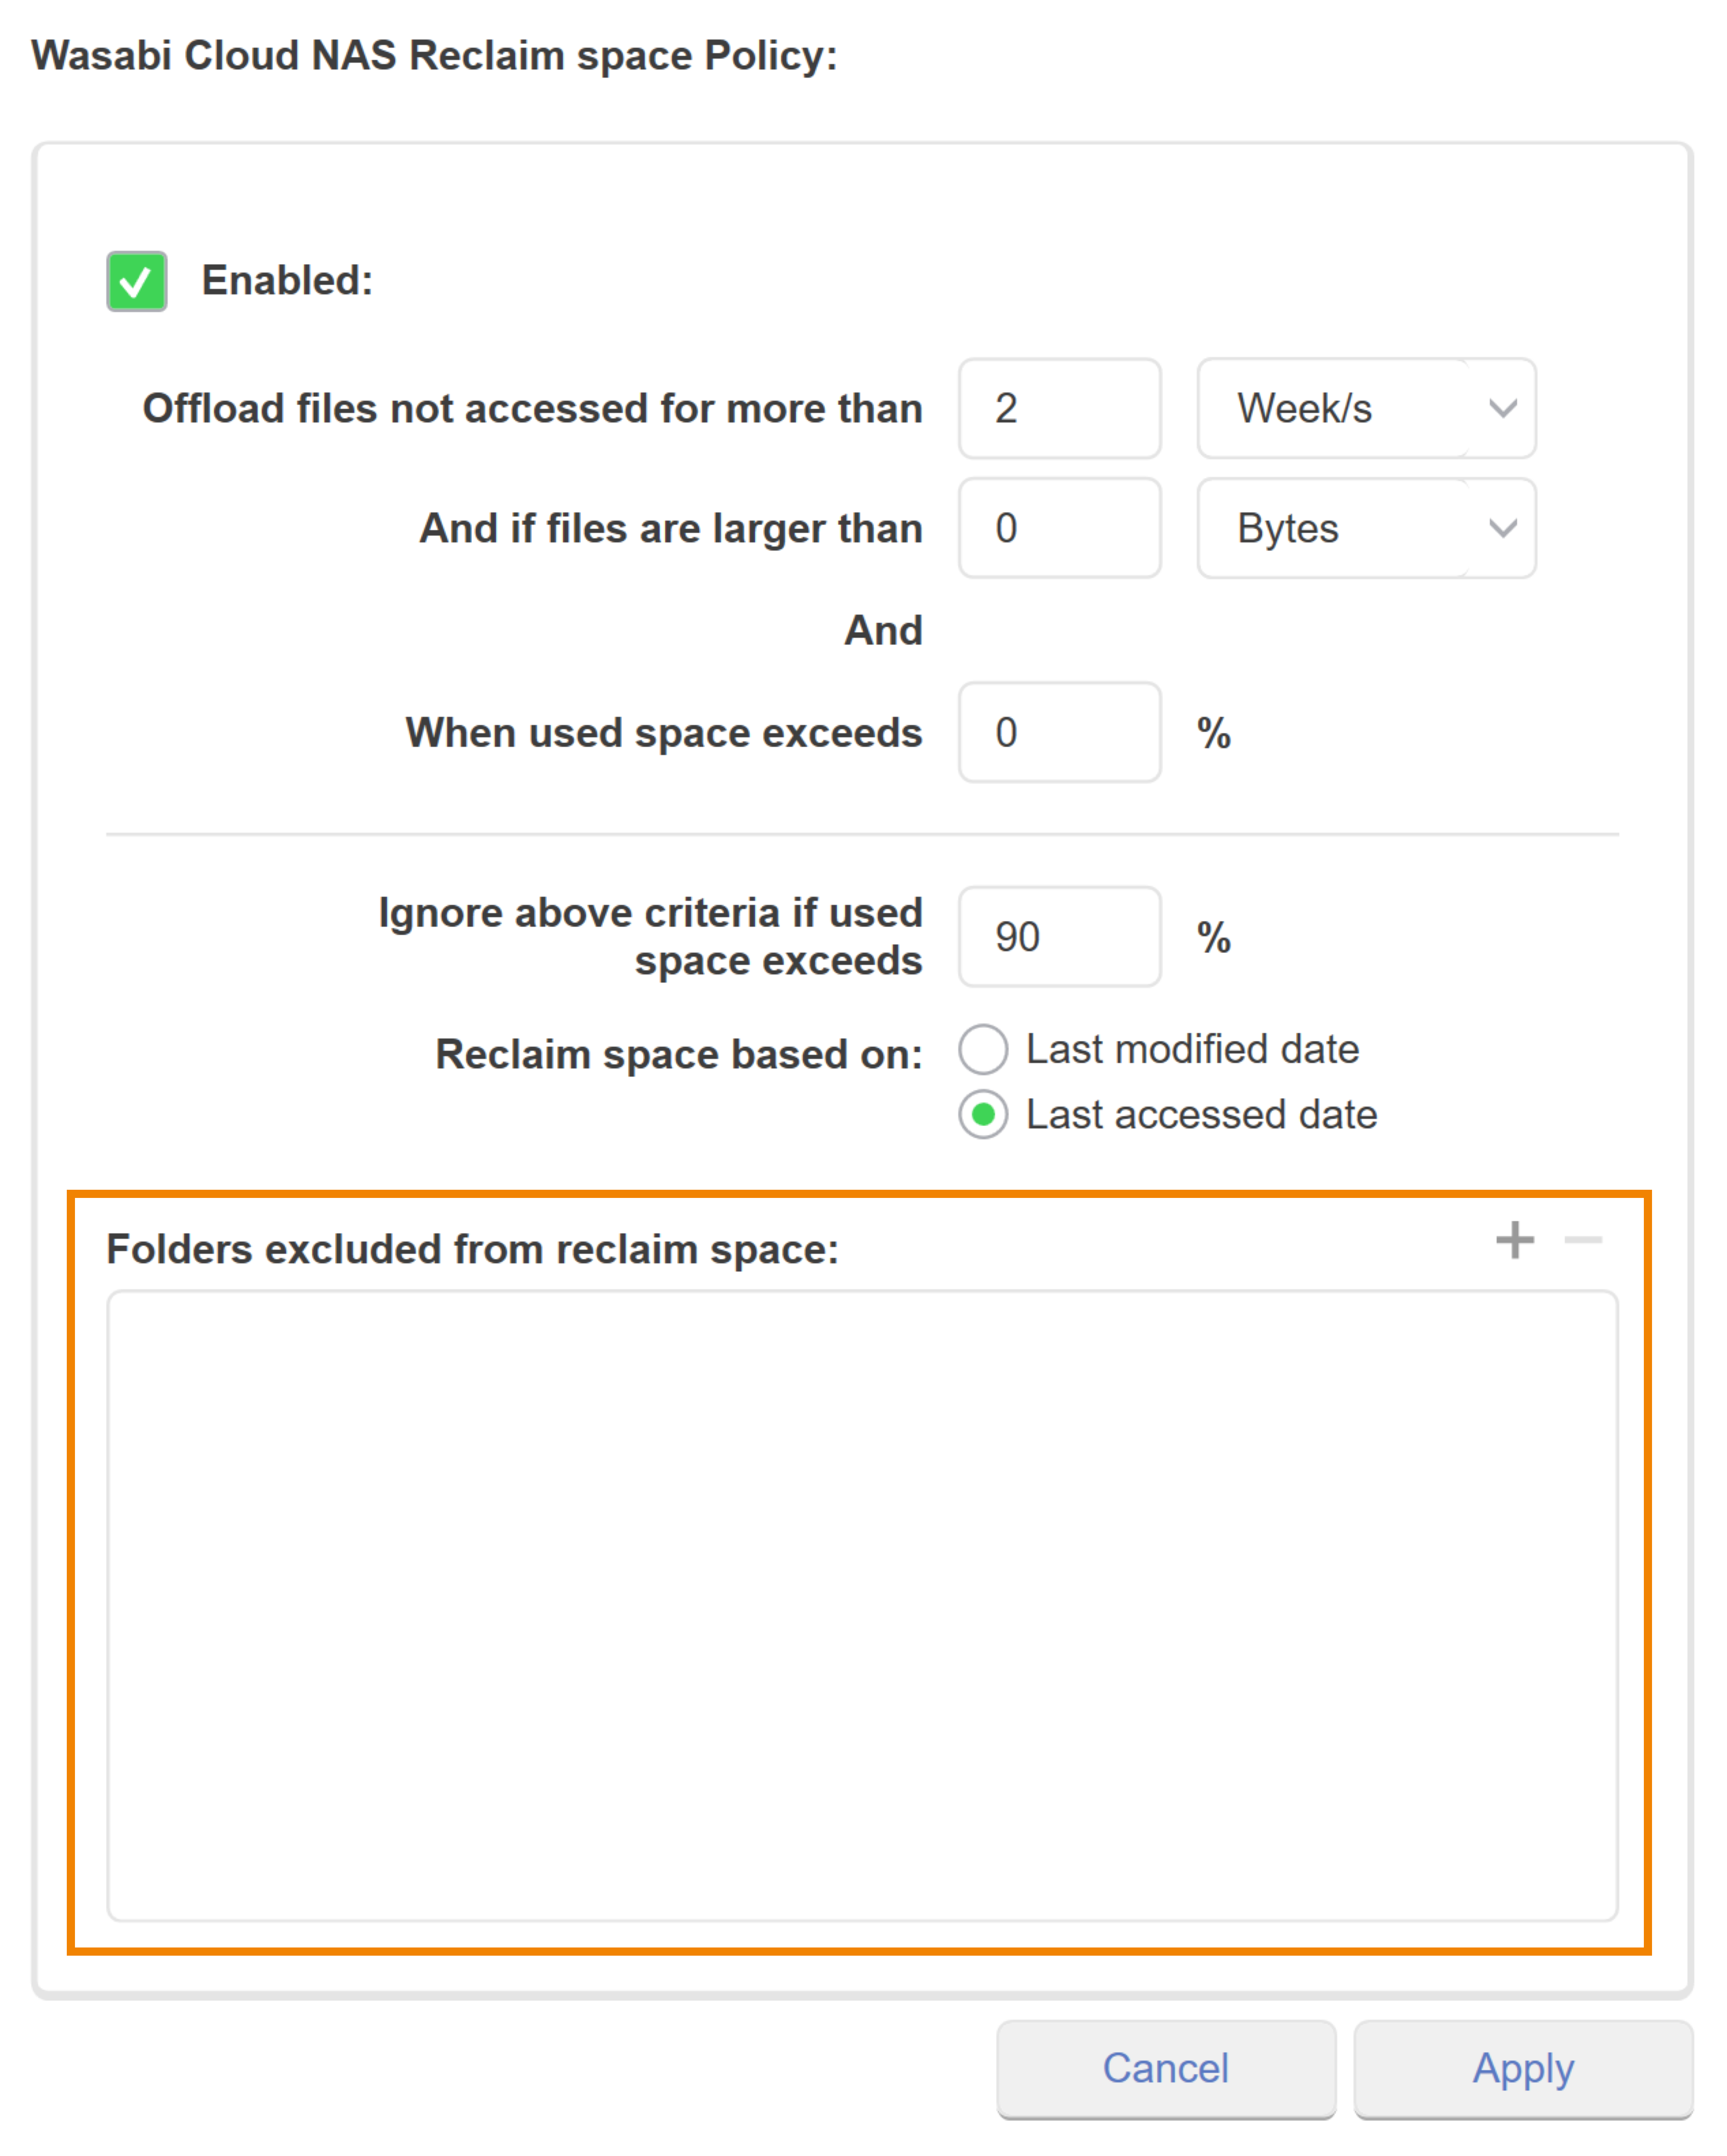Focus the files larger than size field
The image size is (1727, 2156).
coord(1060,528)
